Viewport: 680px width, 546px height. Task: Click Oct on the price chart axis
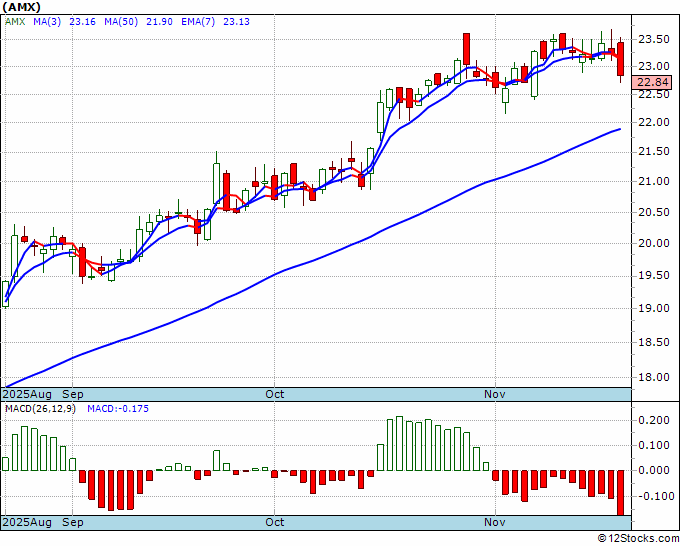point(275,394)
